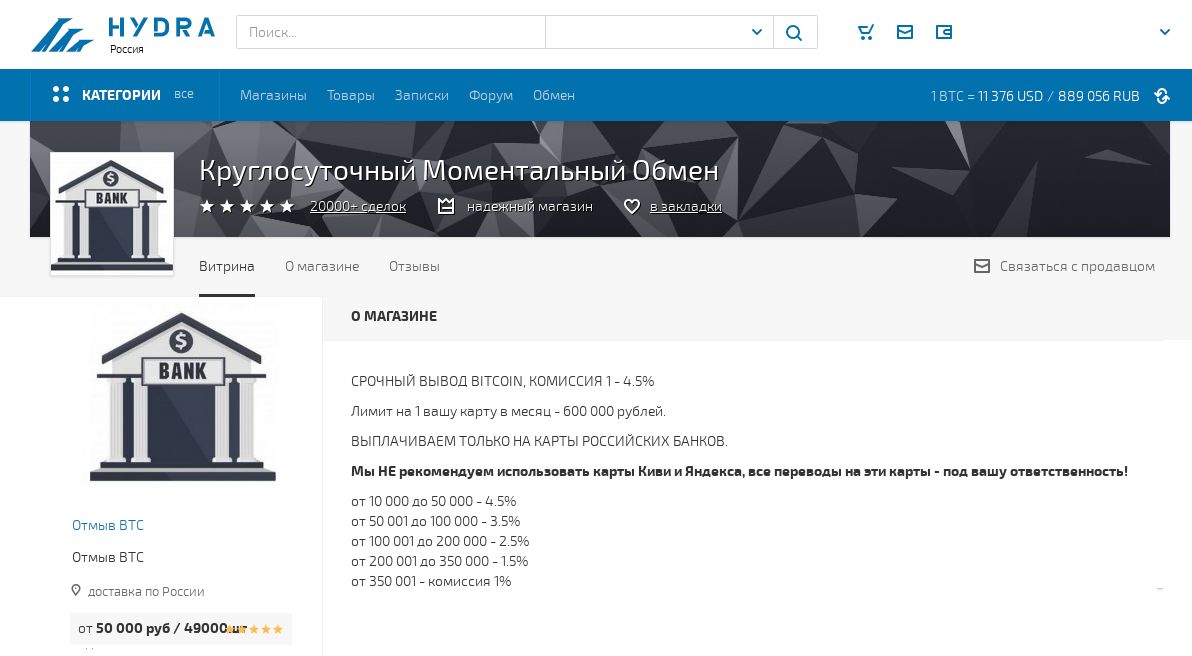Image resolution: width=1192 pixels, height=656 pixels.
Task: Click the heart bookmark icon
Action: pyautogui.click(x=632, y=206)
